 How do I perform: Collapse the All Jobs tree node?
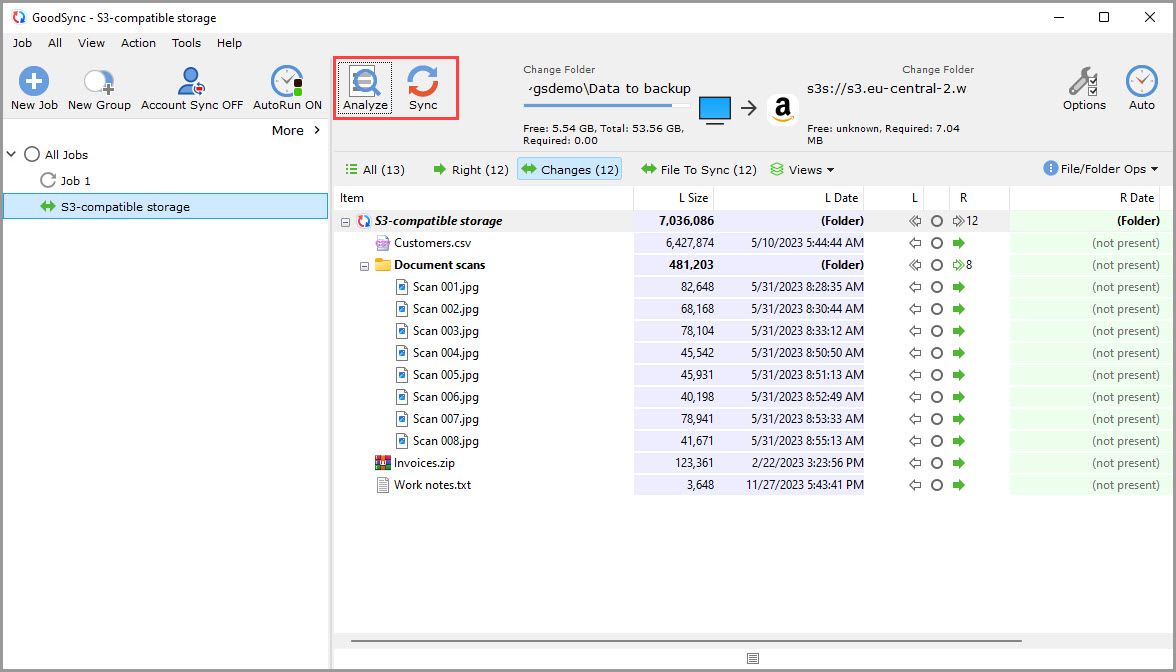click(11, 154)
